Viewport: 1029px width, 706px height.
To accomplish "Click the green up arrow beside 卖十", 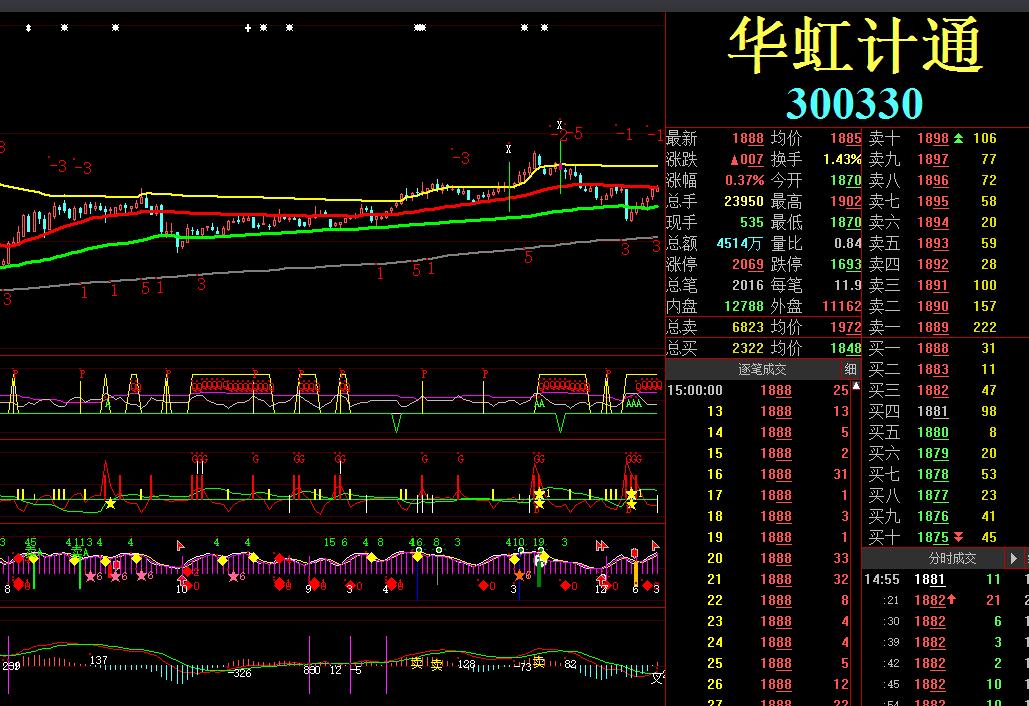I will [959, 138].
